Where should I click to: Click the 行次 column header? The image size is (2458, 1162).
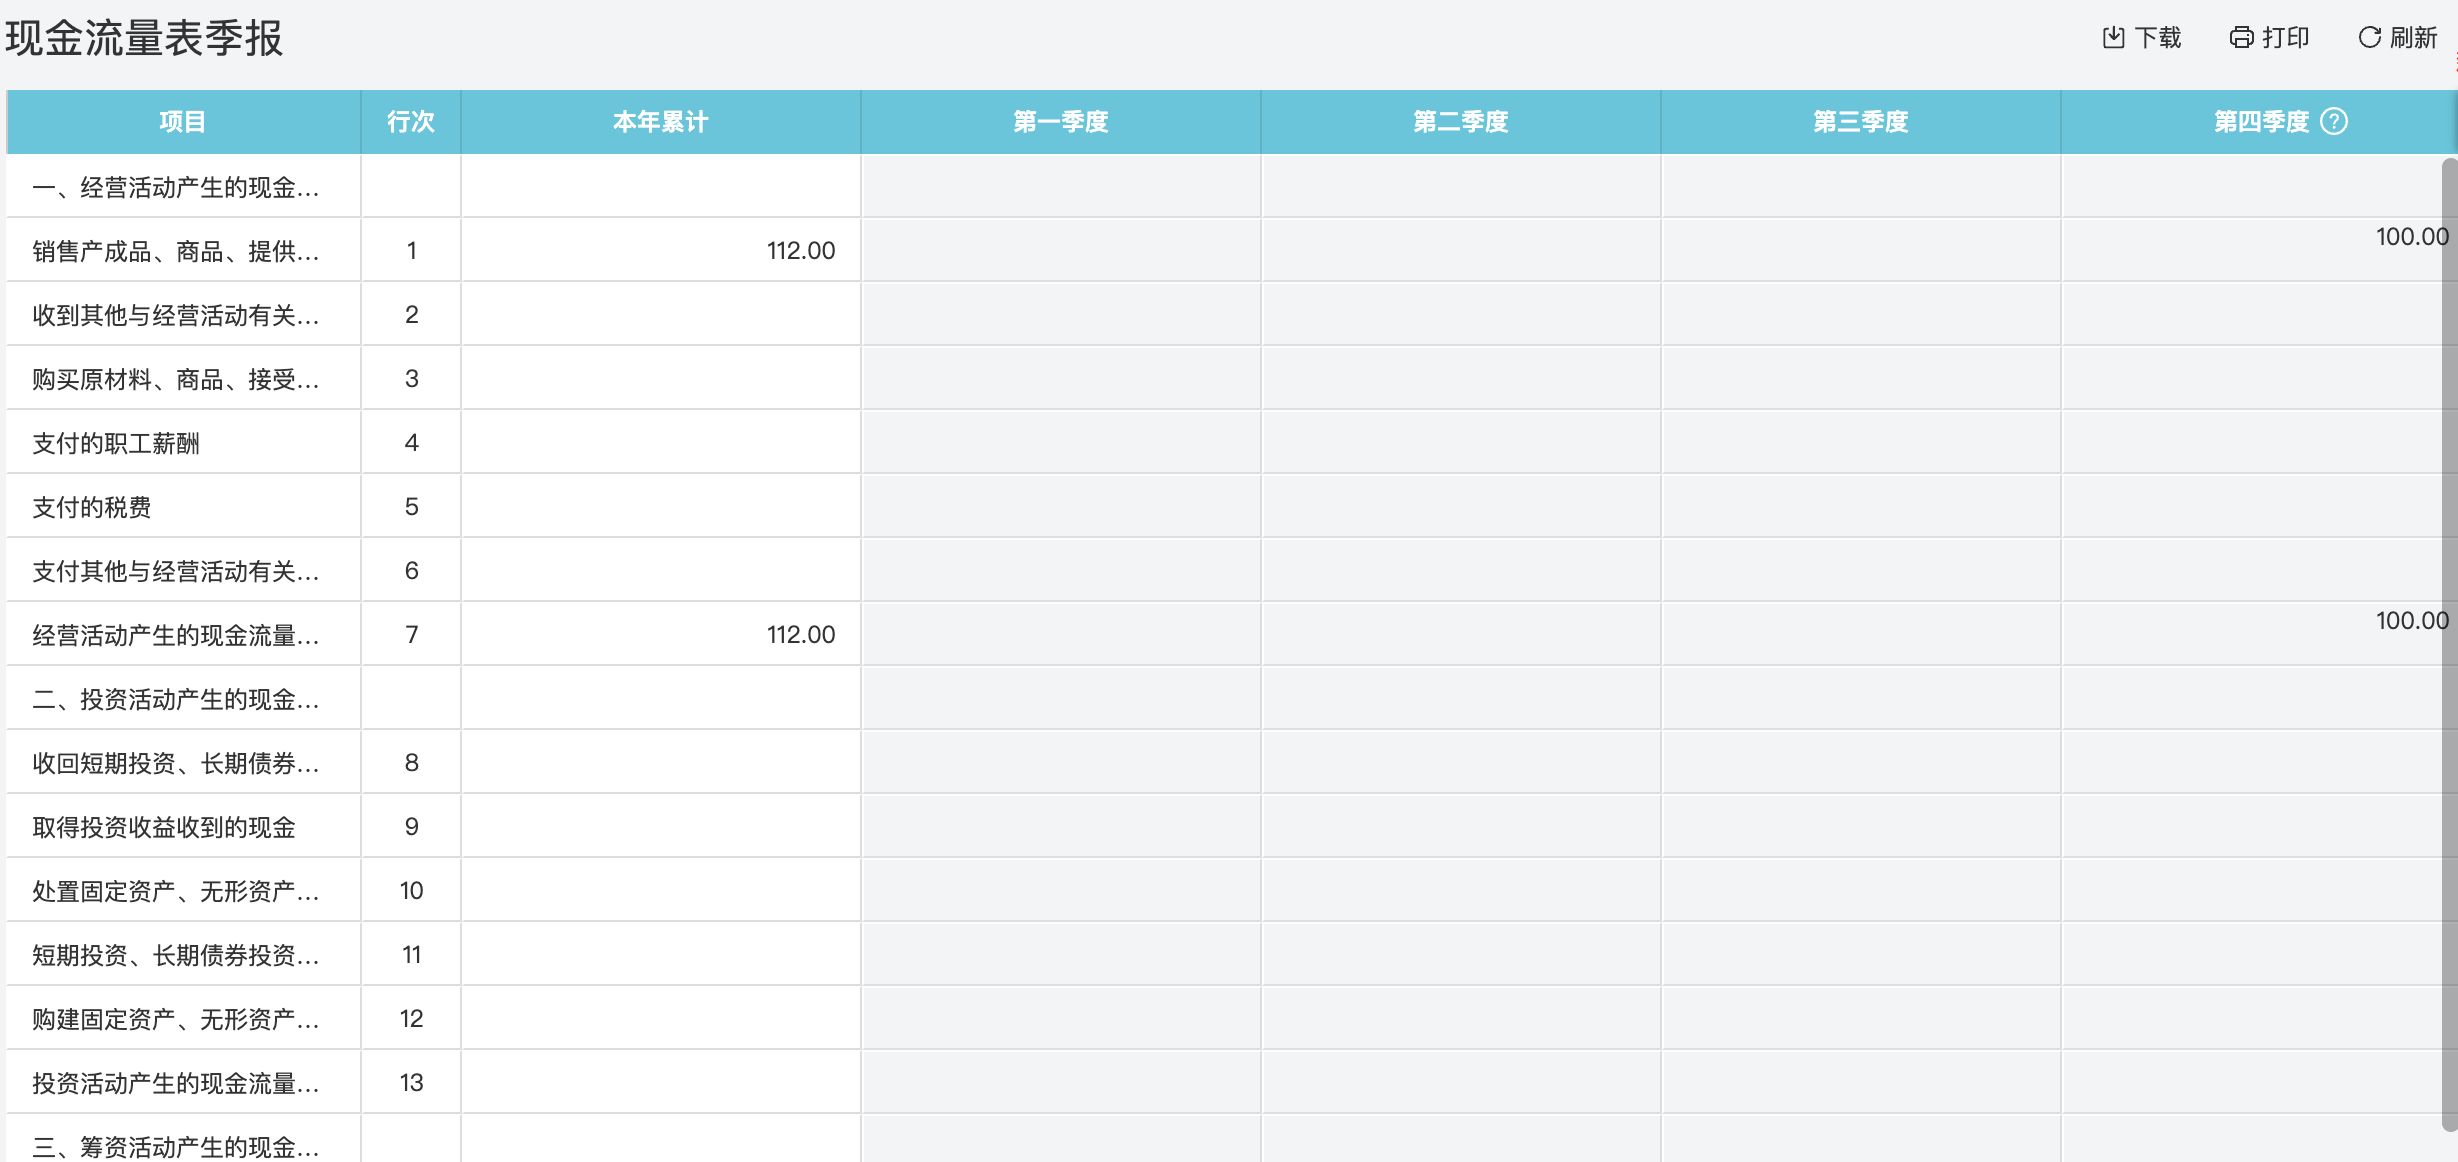tap(411, 122)
